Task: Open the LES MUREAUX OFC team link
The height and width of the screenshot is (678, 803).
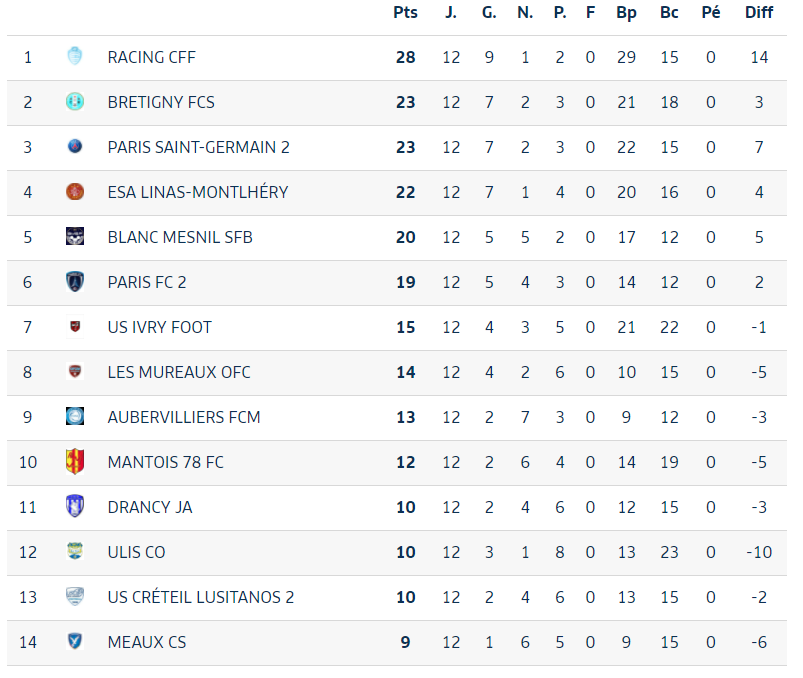Action: point(179,372)
